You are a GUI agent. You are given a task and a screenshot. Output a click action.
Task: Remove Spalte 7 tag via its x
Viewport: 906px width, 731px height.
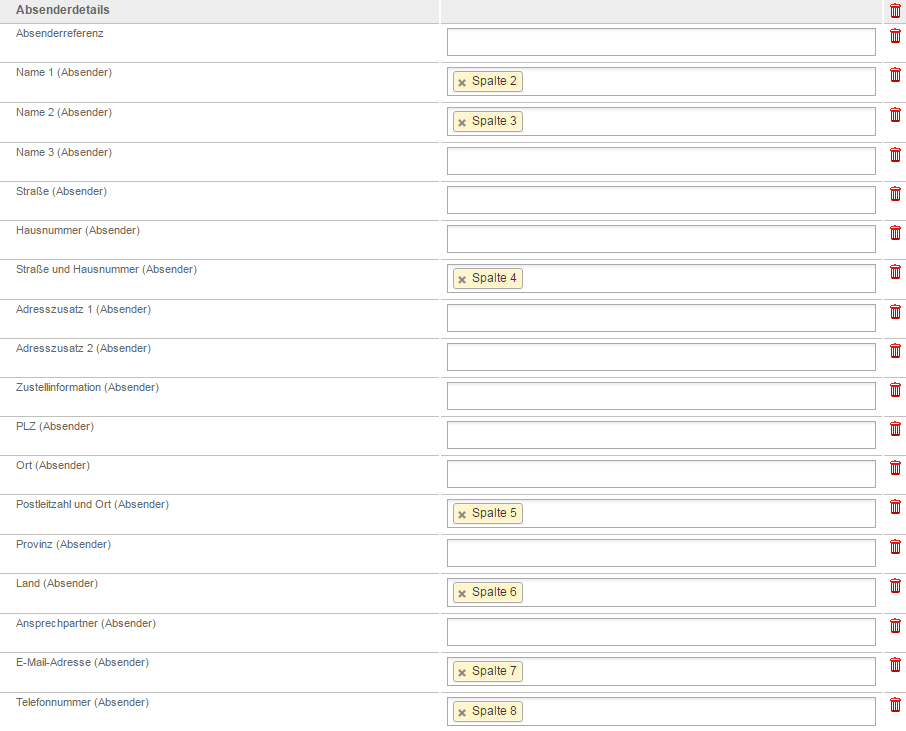[x=462, y=673]
